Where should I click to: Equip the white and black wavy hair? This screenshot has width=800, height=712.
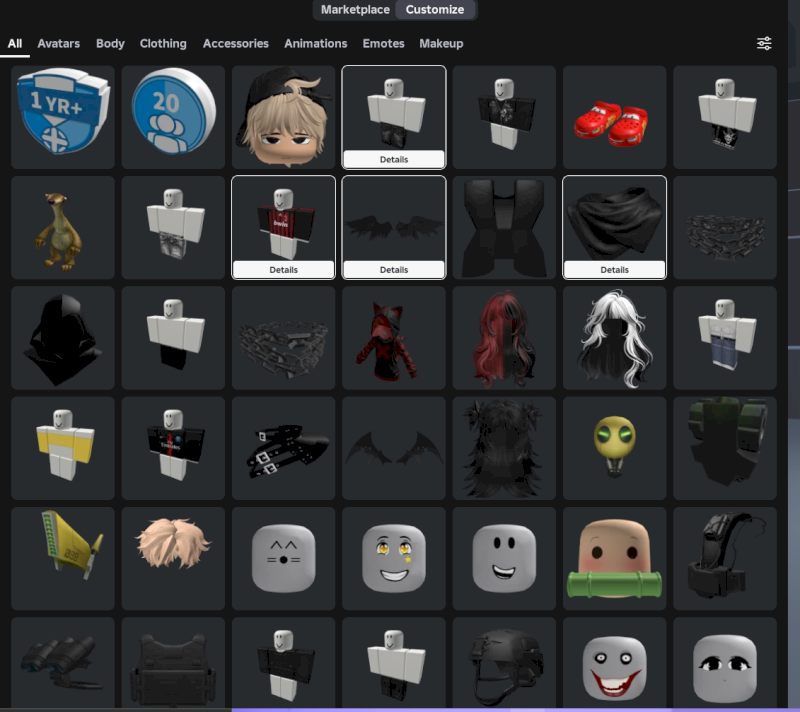pyautogui.click(x=614, y=338)
